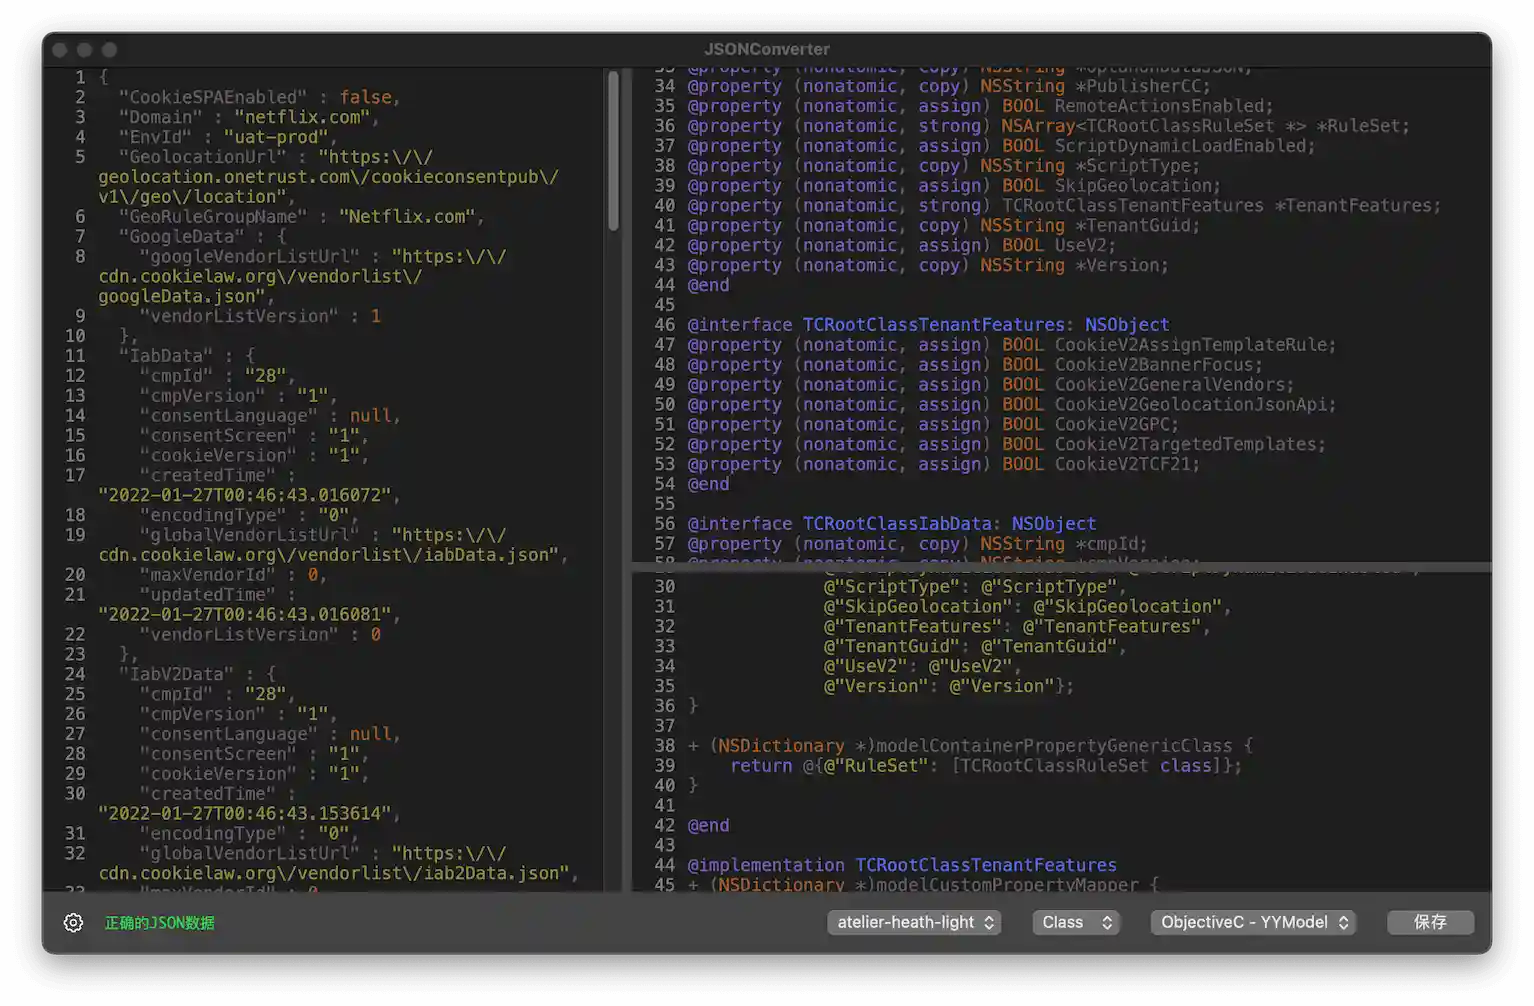This screenshot has height=1006, width=1534.
Task: Open the atelier-heath-light theme dropdown
Action: 913,922
